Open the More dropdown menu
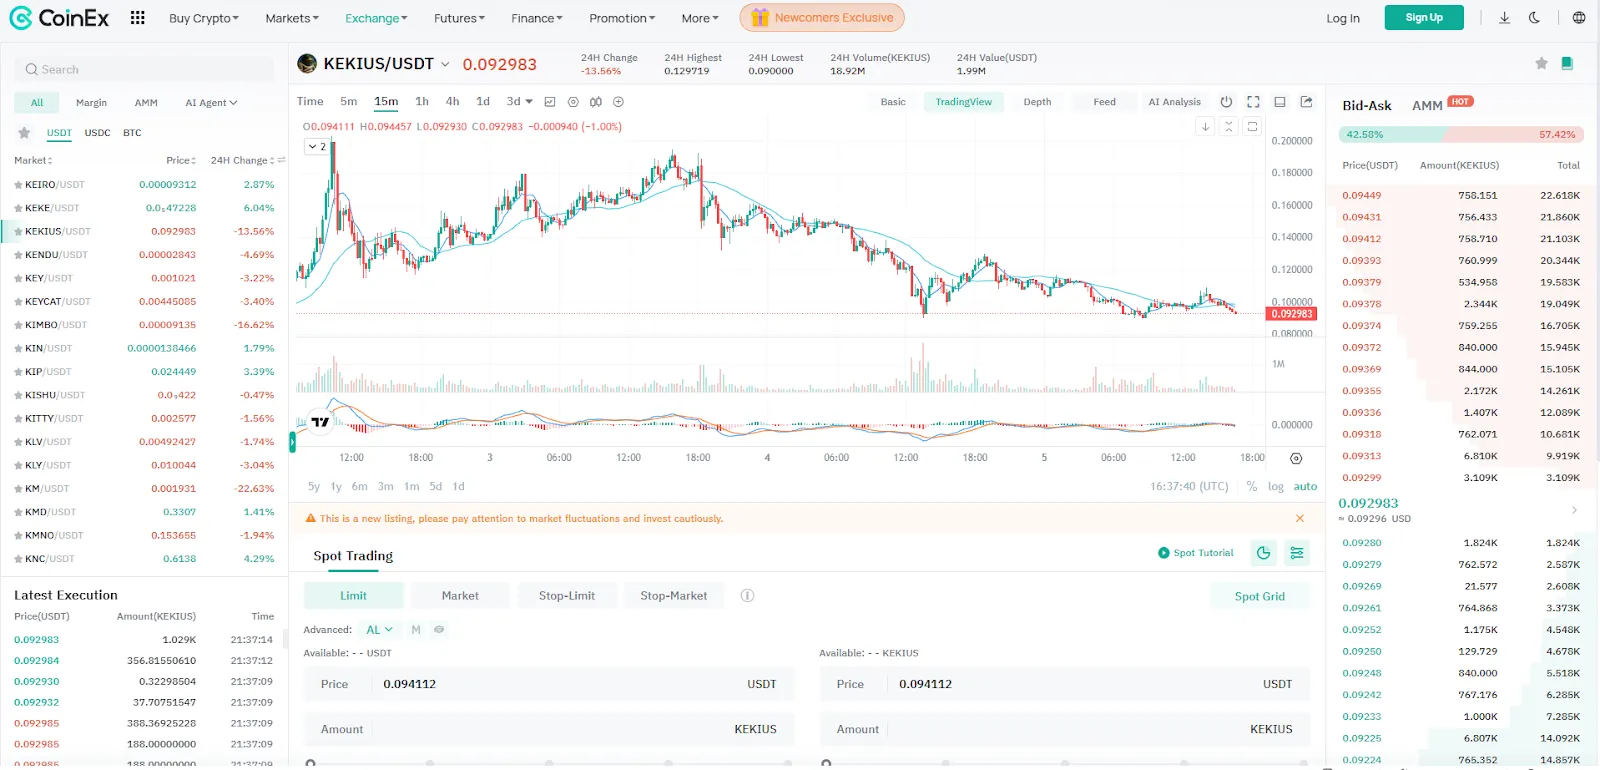1600x770 pixels. [x=700, y=18]
